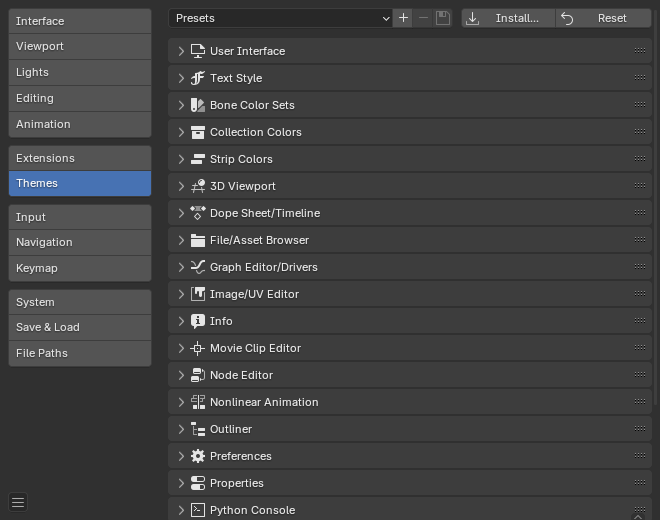Click the remove preset minus icon
660x520 pixels.
pyautogui.click(x=423, y=18)
